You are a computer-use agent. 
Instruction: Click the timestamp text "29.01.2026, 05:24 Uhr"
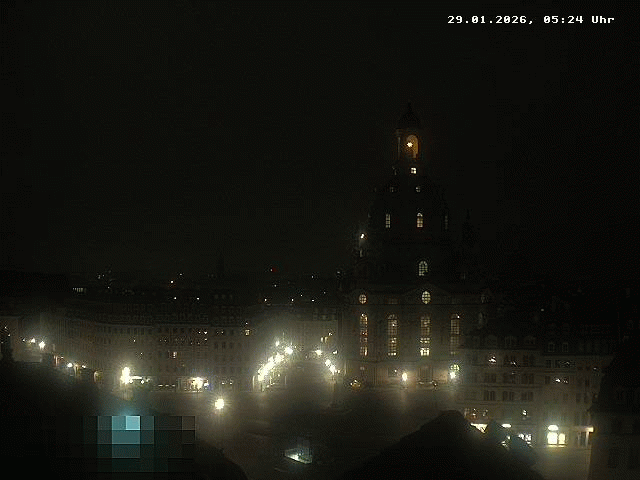click(531, 20)
